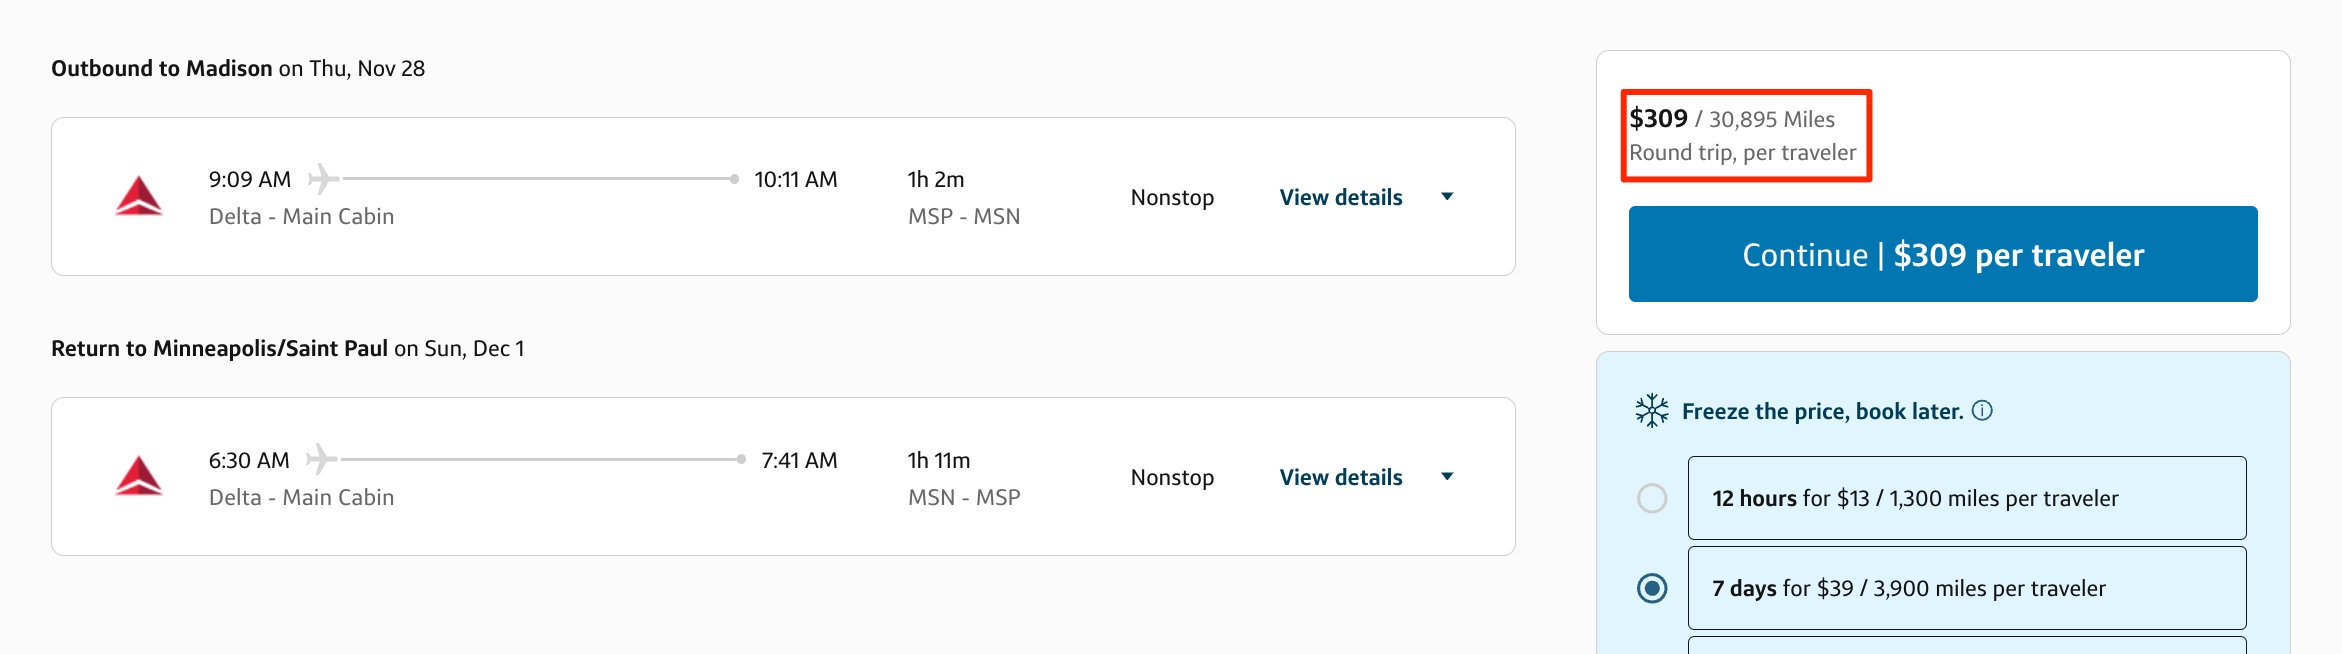
Task: Open View details for the 6:30 AM flight
Action: click(1340, 477)
